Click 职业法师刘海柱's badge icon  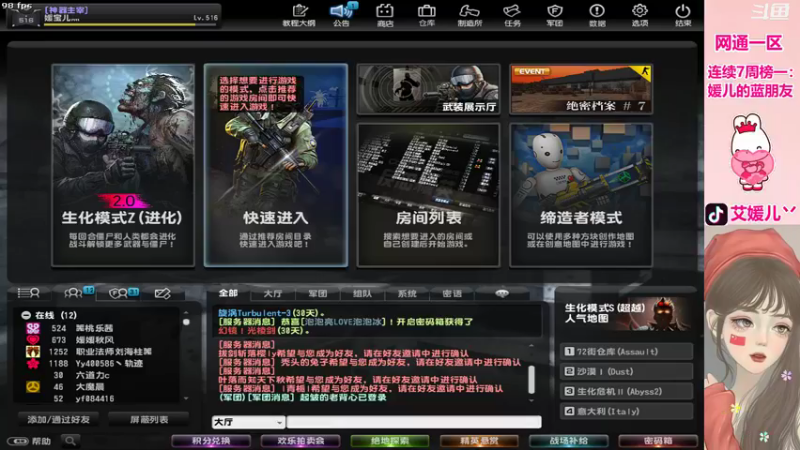pos(33,352)
